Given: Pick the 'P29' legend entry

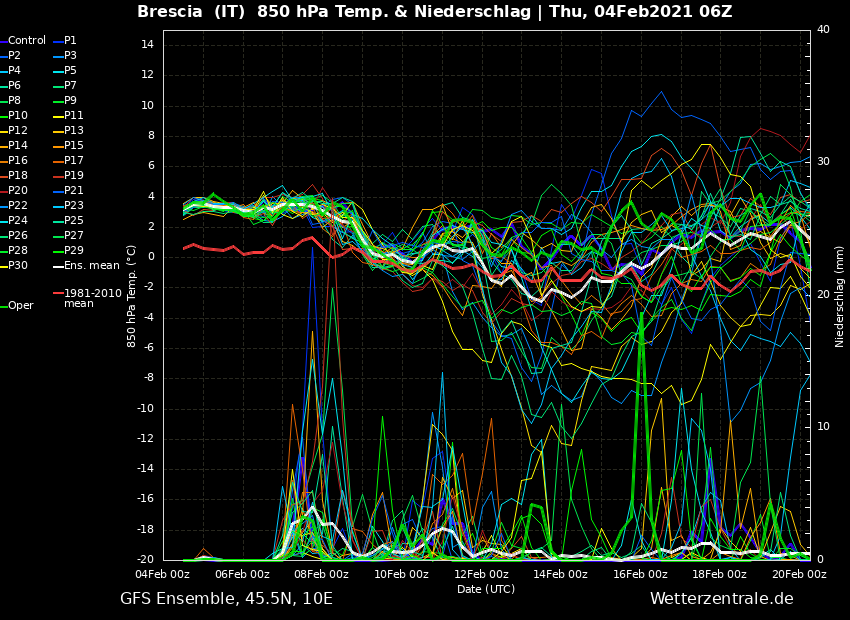Looking at the screenshot, I should (68, 250).
